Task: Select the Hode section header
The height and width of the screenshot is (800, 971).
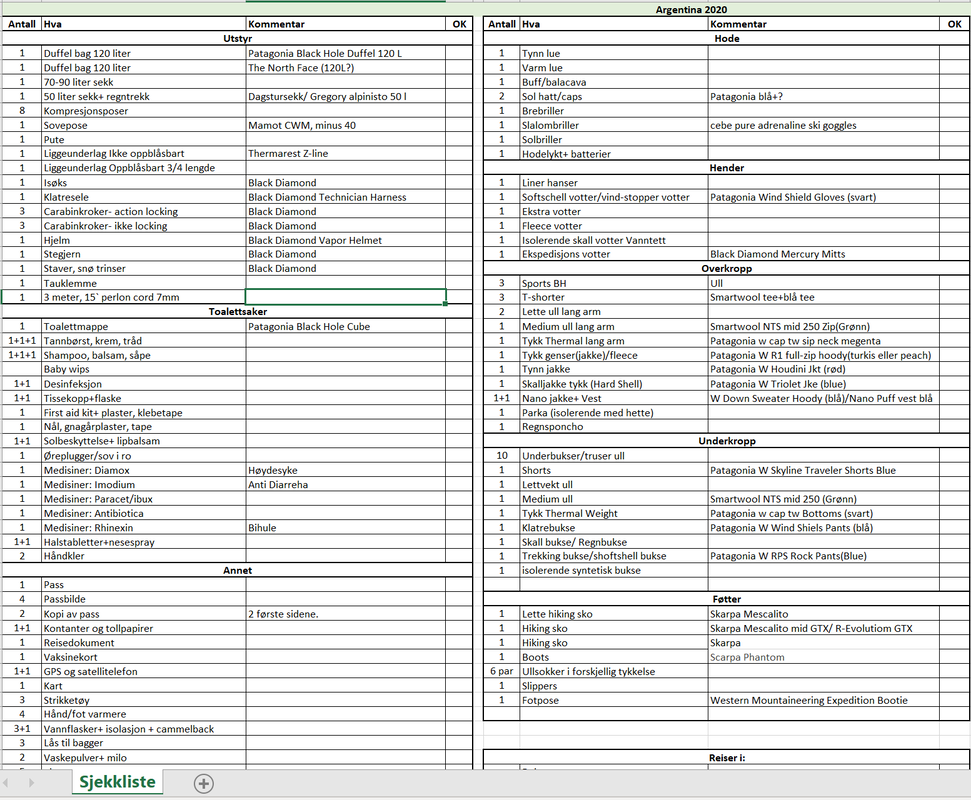Action: [726, 38]
